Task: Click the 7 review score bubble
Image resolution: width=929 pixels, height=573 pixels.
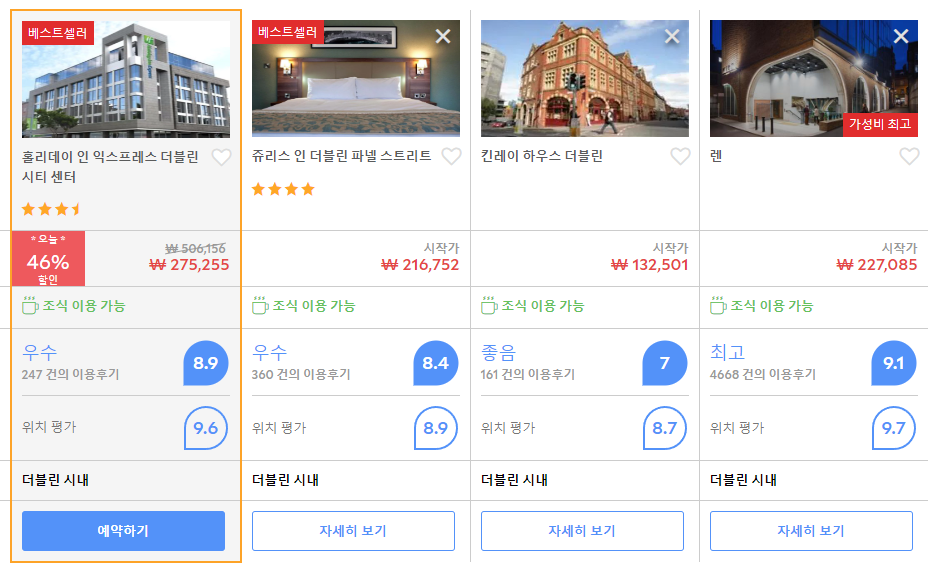Action: [x=665, y=363]
